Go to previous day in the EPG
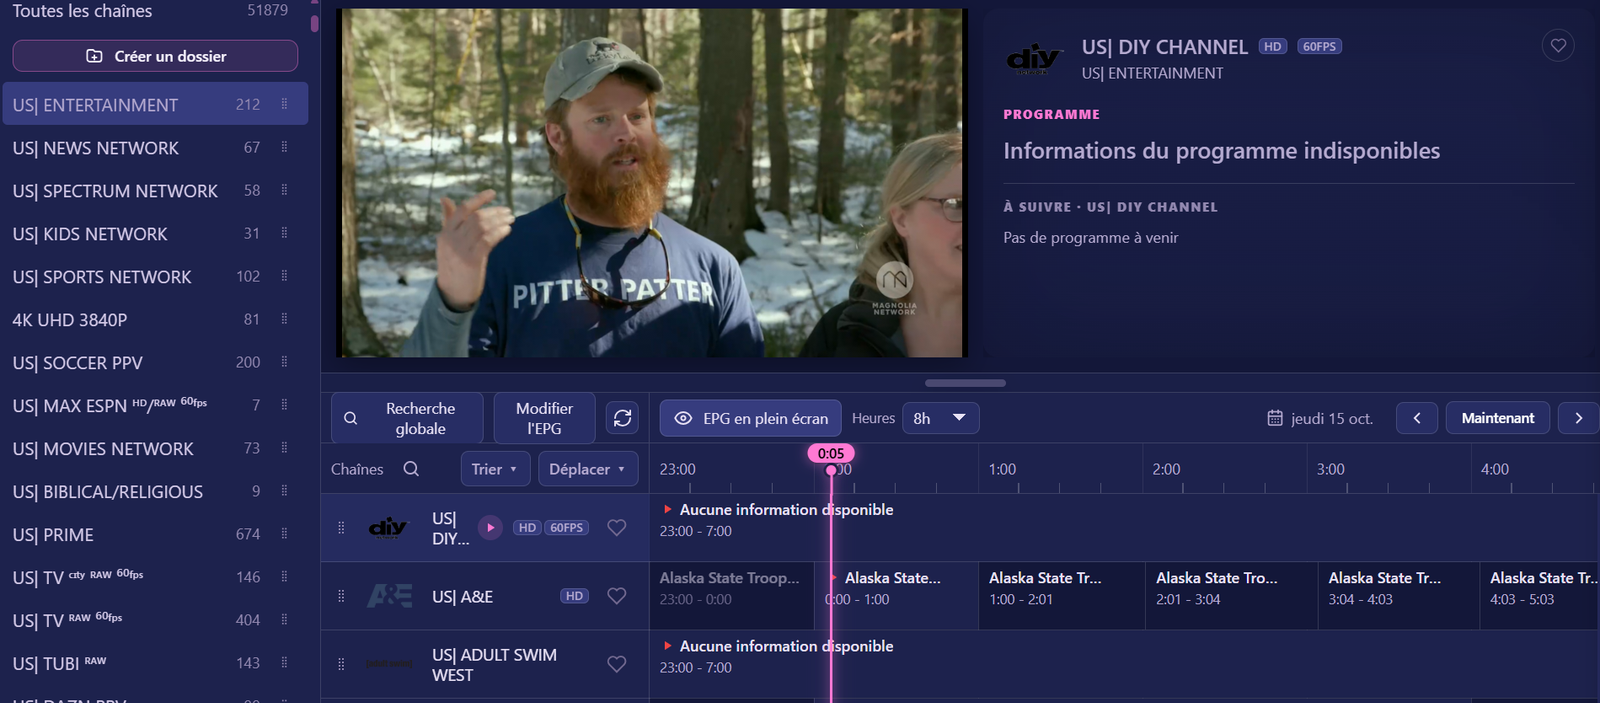The height and width of the screenshot is (703, 1600). [1417, 418]
